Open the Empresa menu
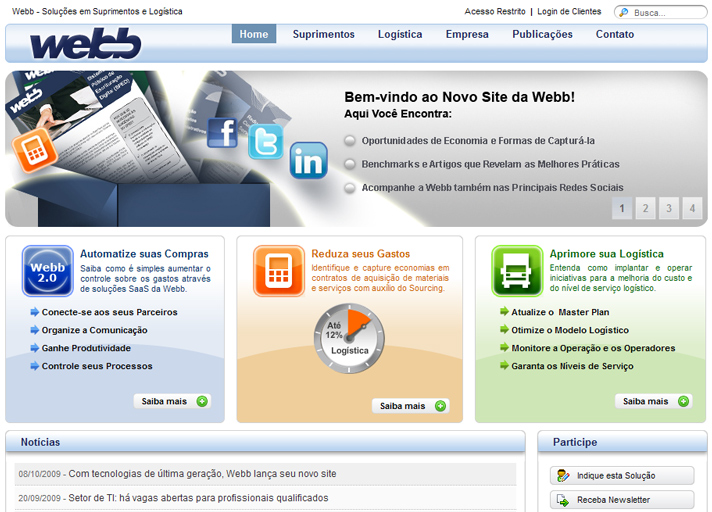The height and width of the screenshot is (512, 712). [x=467, y=34]
